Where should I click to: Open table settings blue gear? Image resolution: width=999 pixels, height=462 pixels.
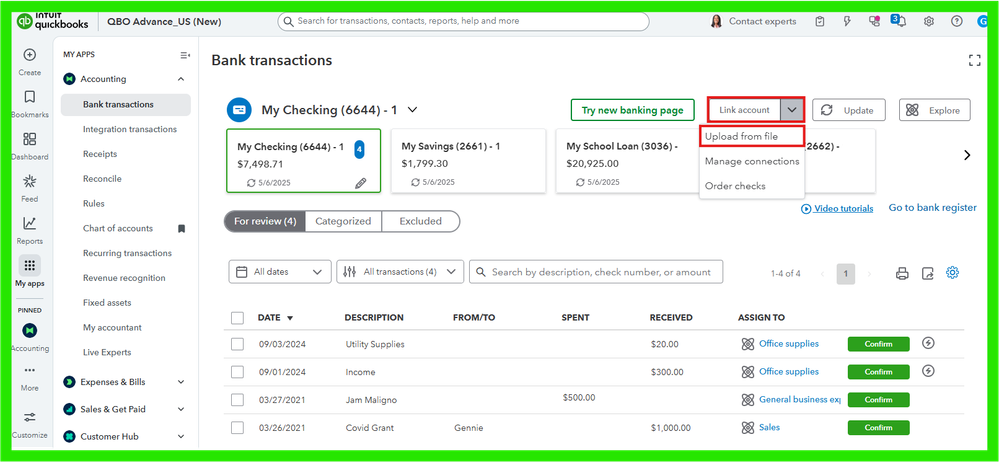click(x=952, y=273)
